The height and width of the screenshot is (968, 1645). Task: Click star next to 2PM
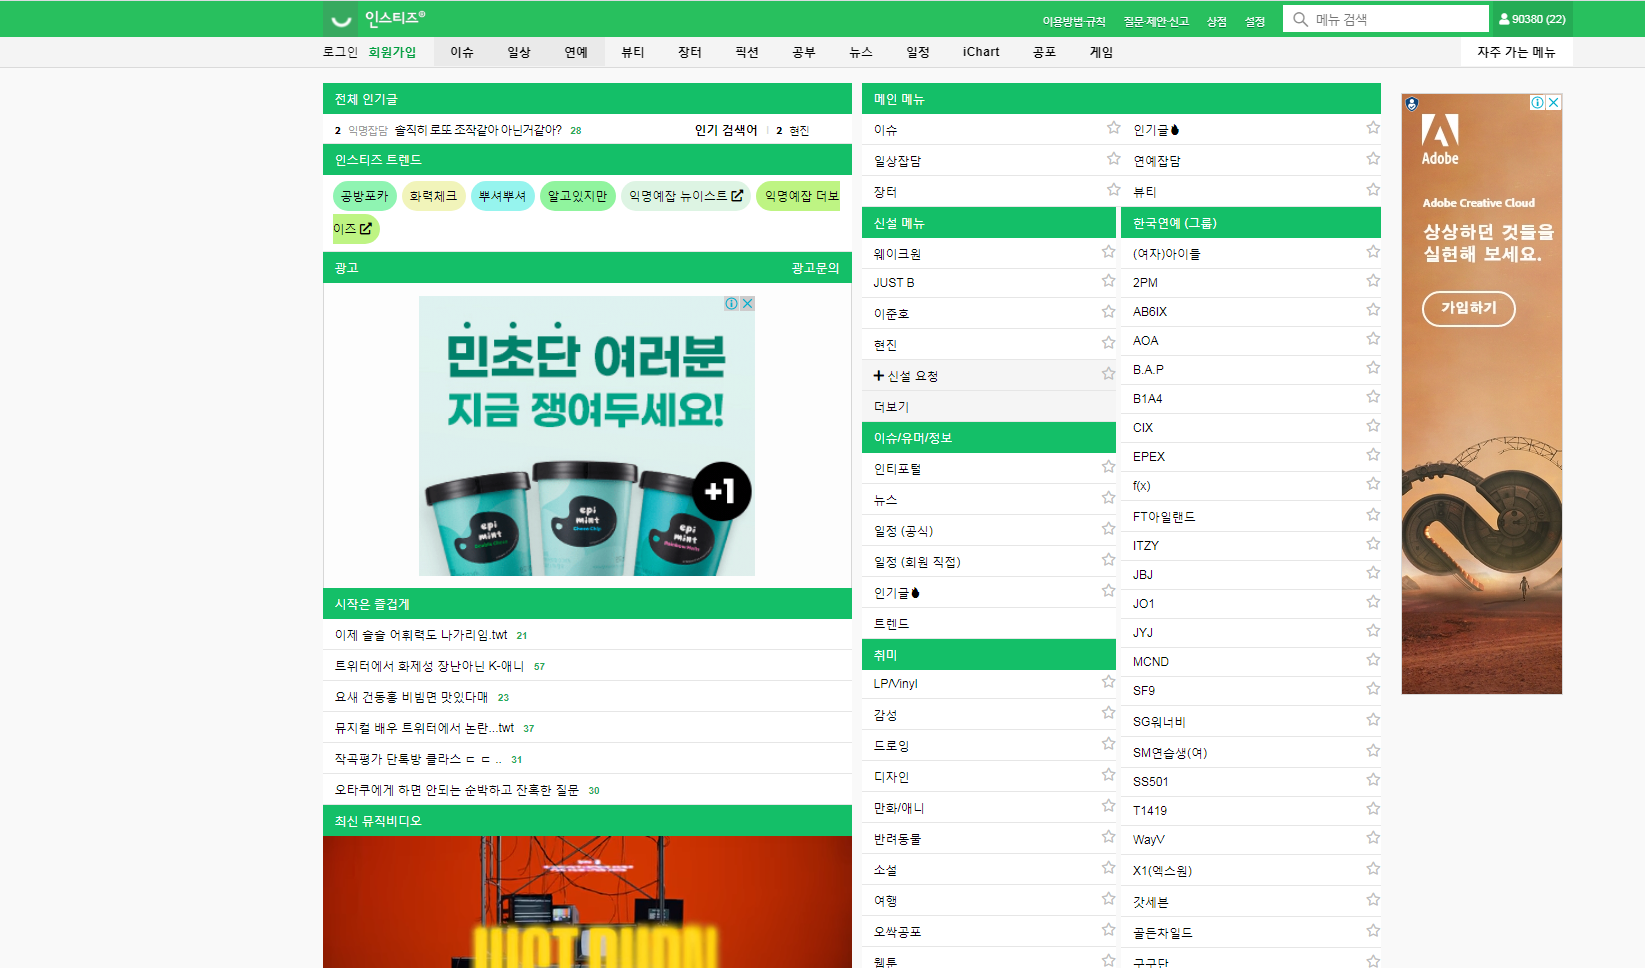point(1373,280)
